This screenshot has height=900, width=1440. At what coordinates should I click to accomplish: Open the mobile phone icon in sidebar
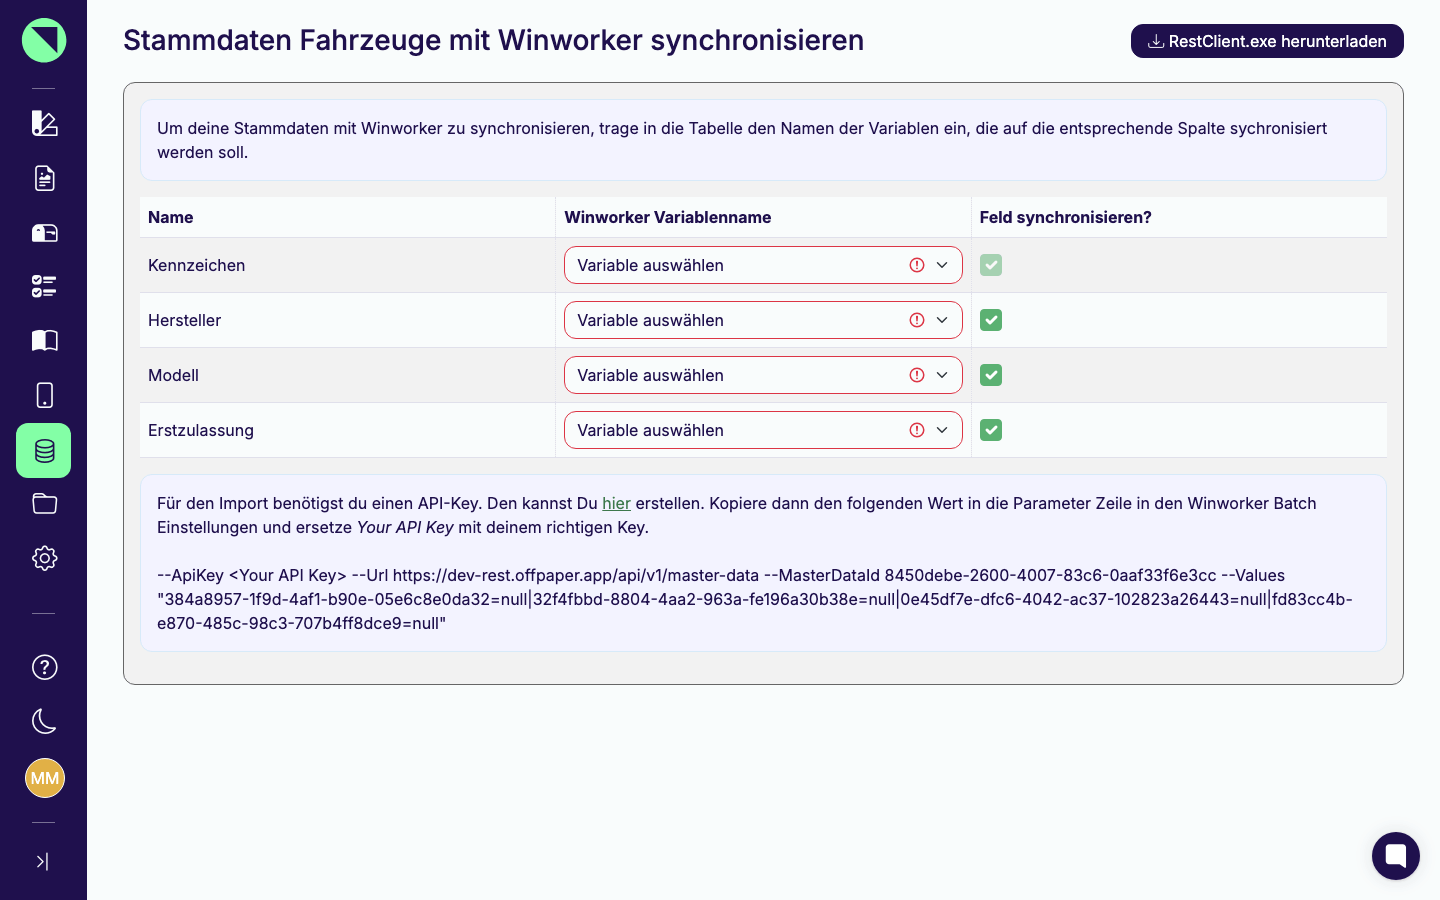pos(44,395)
